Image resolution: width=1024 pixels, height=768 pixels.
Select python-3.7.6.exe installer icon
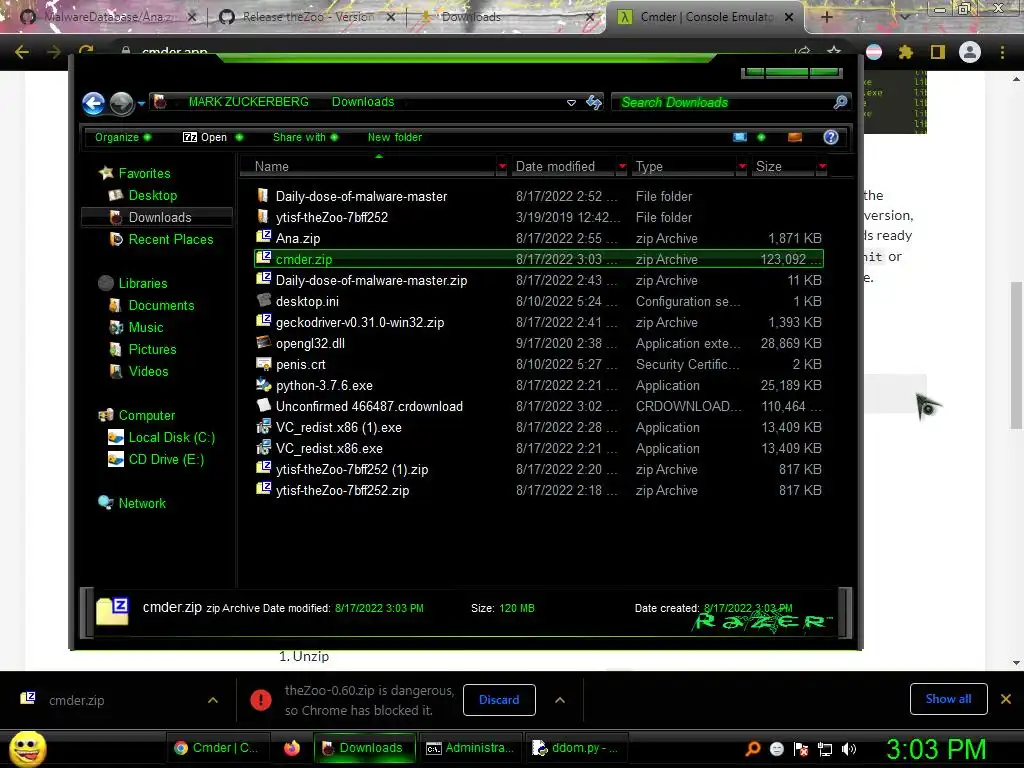pyautogui.click(x=264, y=385)
